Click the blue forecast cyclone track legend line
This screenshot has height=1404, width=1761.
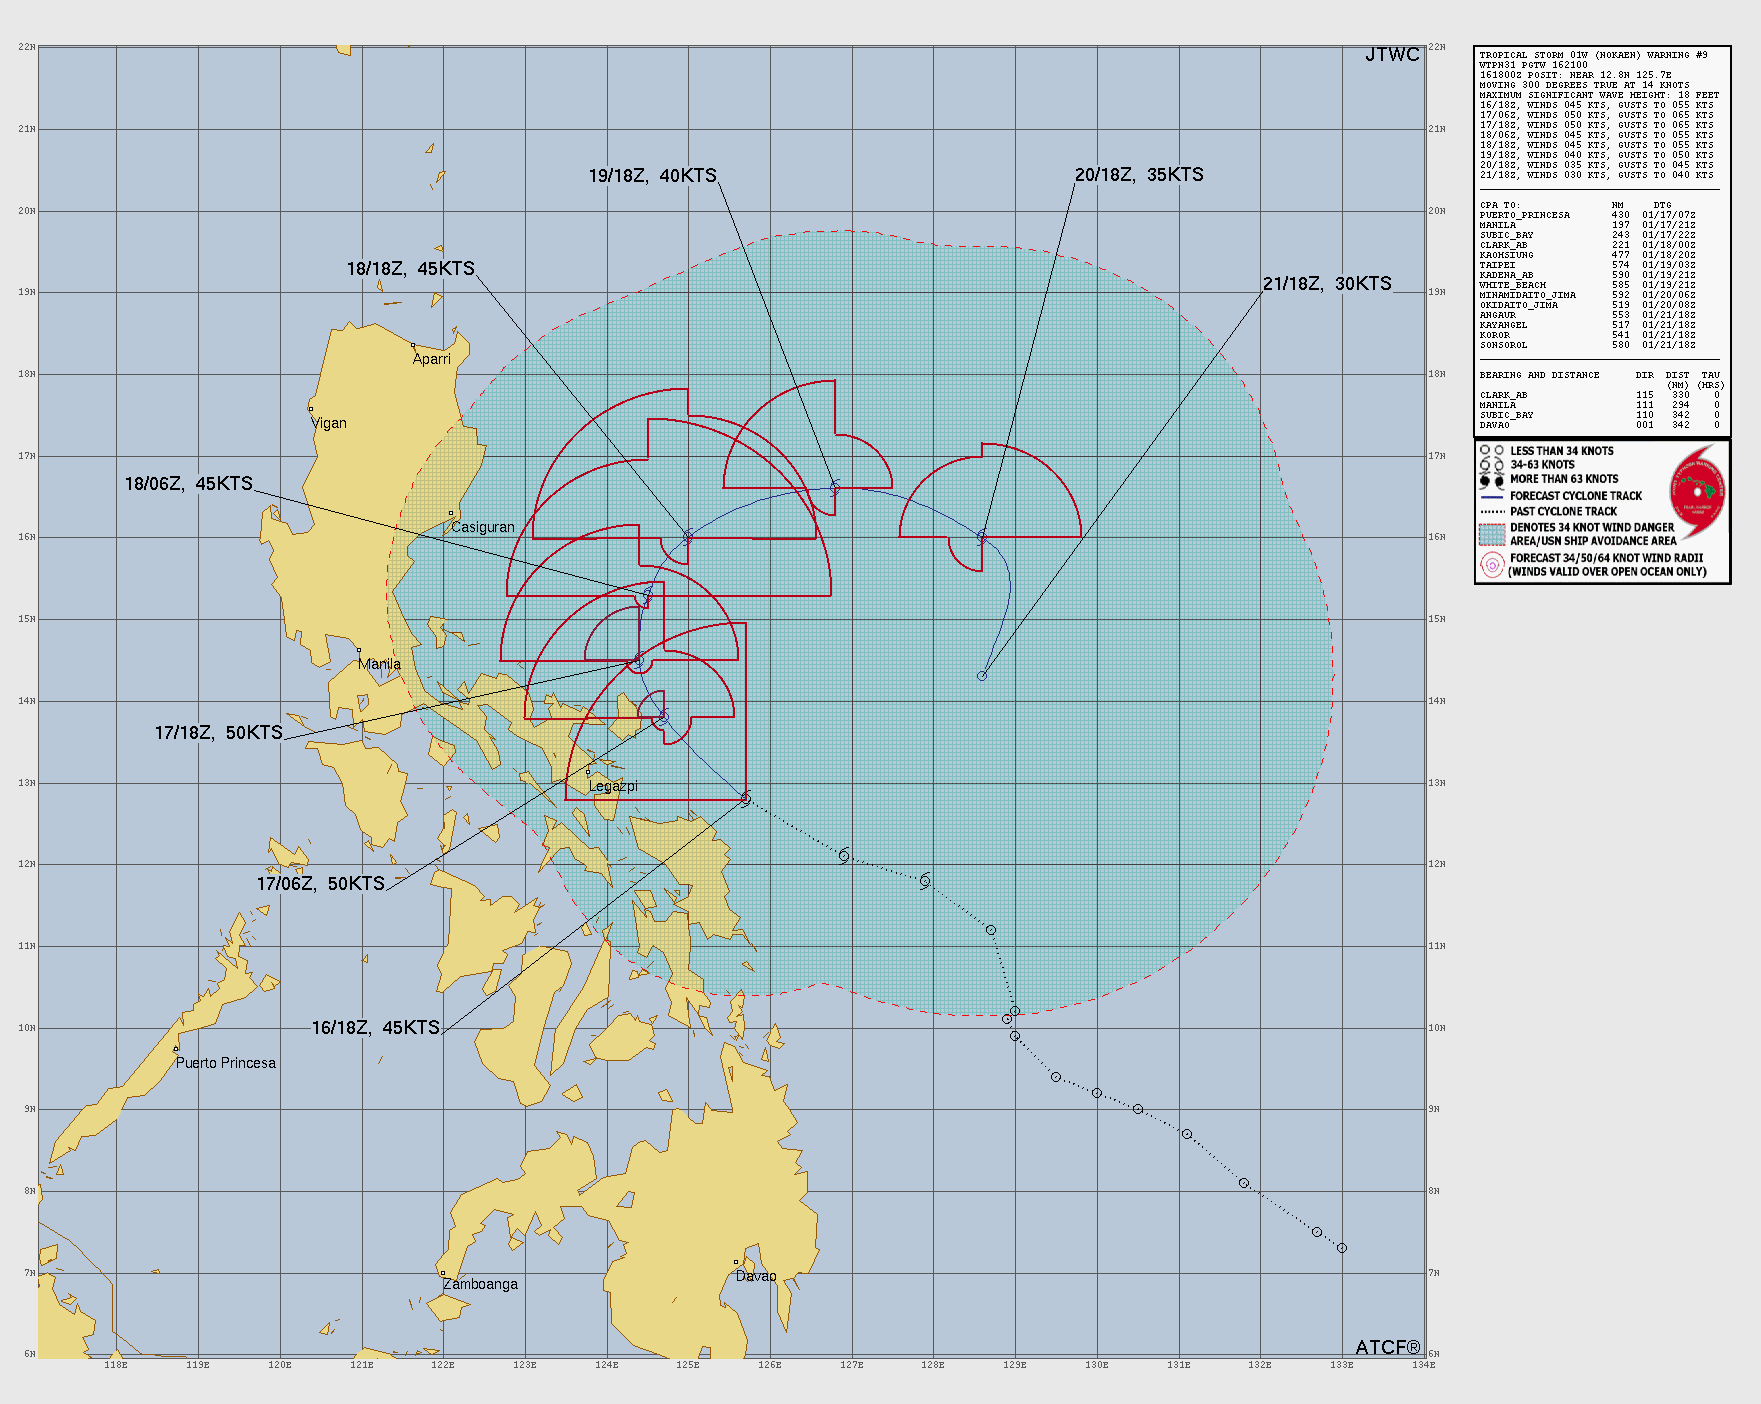(1492, 496)
